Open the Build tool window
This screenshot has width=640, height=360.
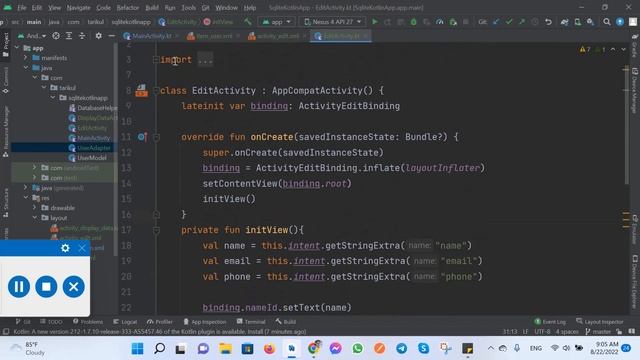click(x=285, y=322)
